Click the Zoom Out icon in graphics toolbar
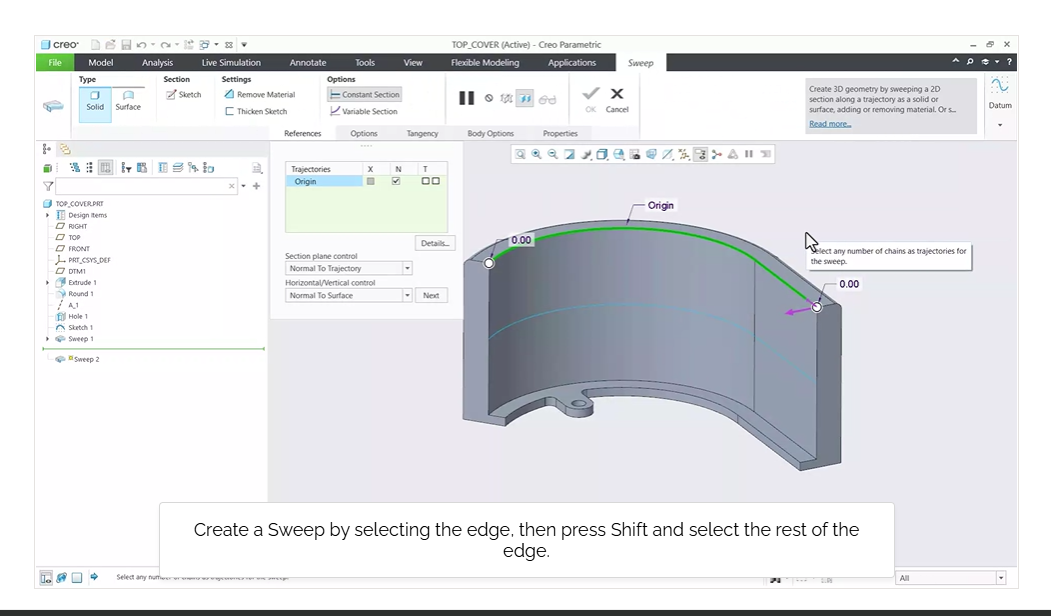Screen dimensions: 1051x616 (x=552, y=154)
